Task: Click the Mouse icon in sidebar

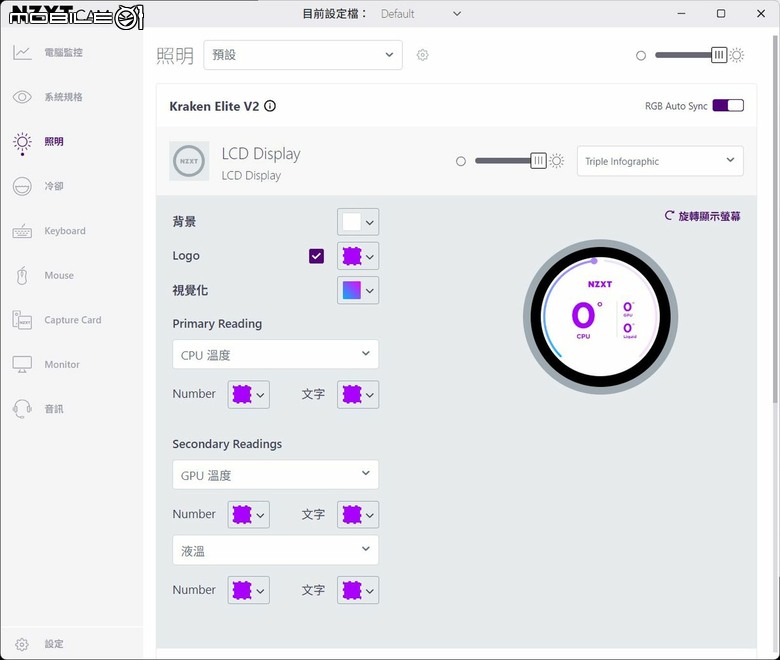Action: point(22,276)
